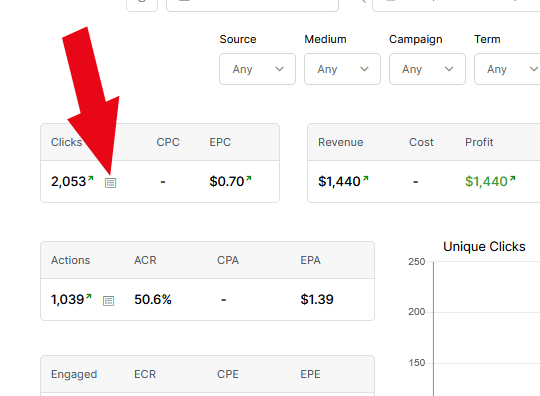The width and height of the screenshot is (540, 396).
Task: Click green trend arrow next to 2,053 clicks
Action: (91, 178)
